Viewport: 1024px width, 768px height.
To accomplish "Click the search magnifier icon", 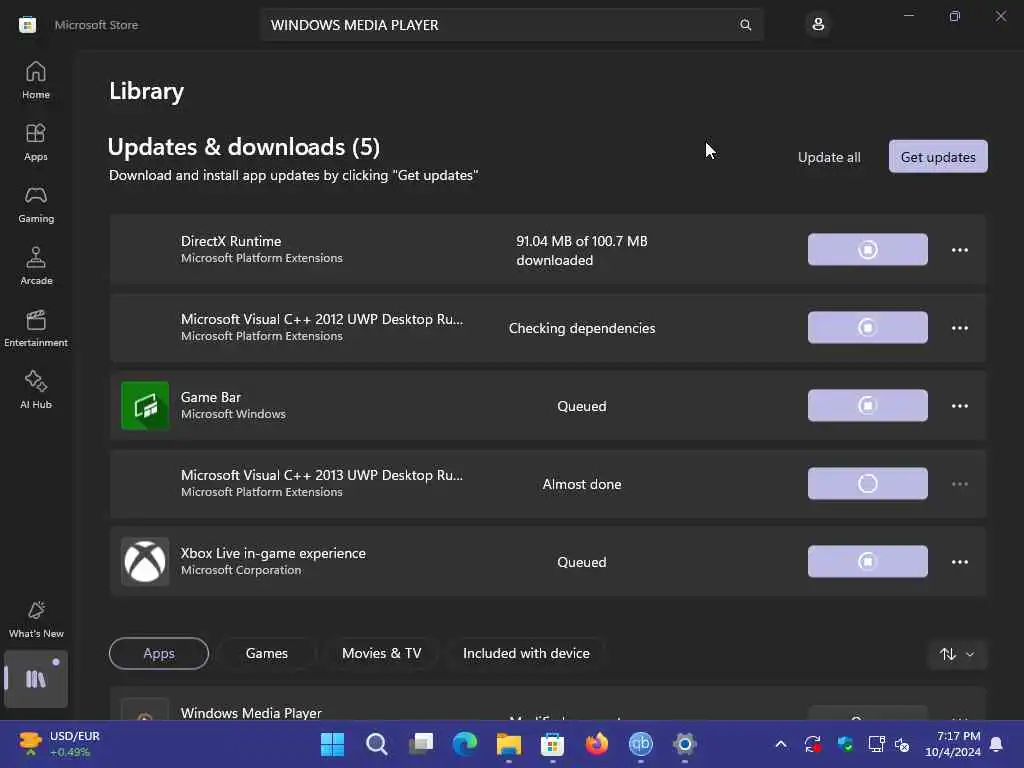I will click(745, 25).
